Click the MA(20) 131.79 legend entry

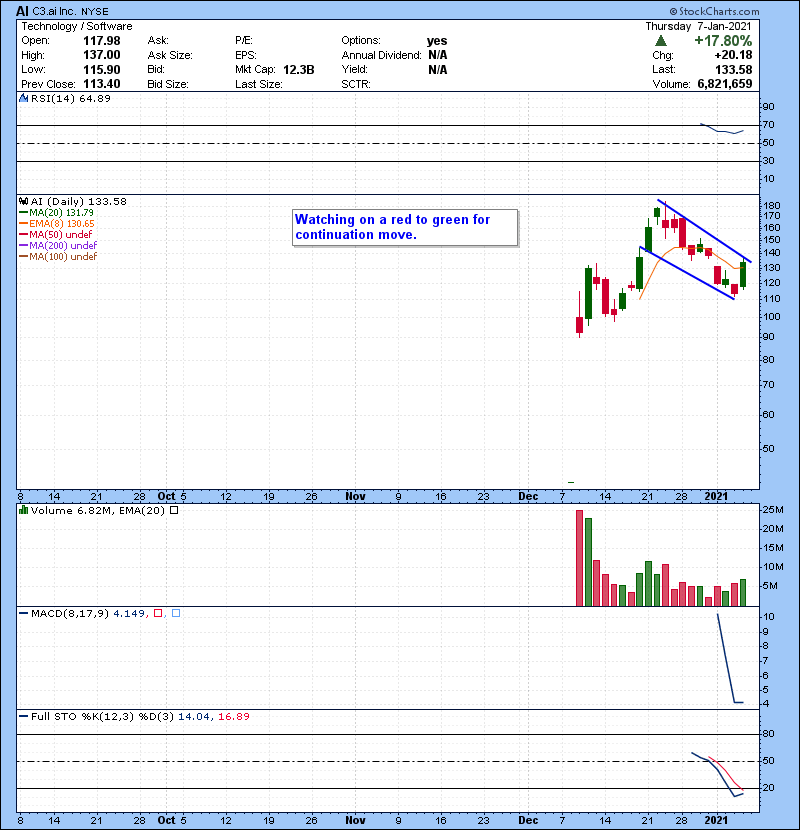click(61, 212)
